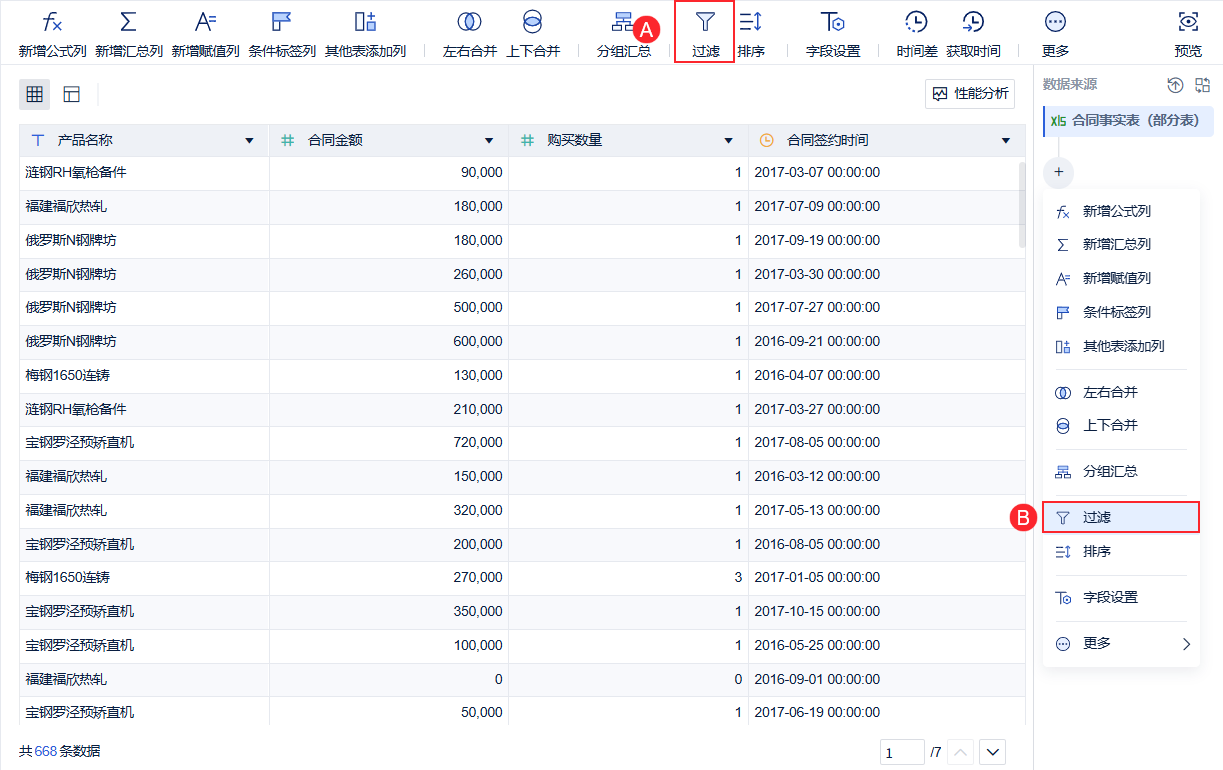Viewport: 1223px width, 770px height.
Task: Click the history icon beside 数据来源
Action: [1176, 85]
